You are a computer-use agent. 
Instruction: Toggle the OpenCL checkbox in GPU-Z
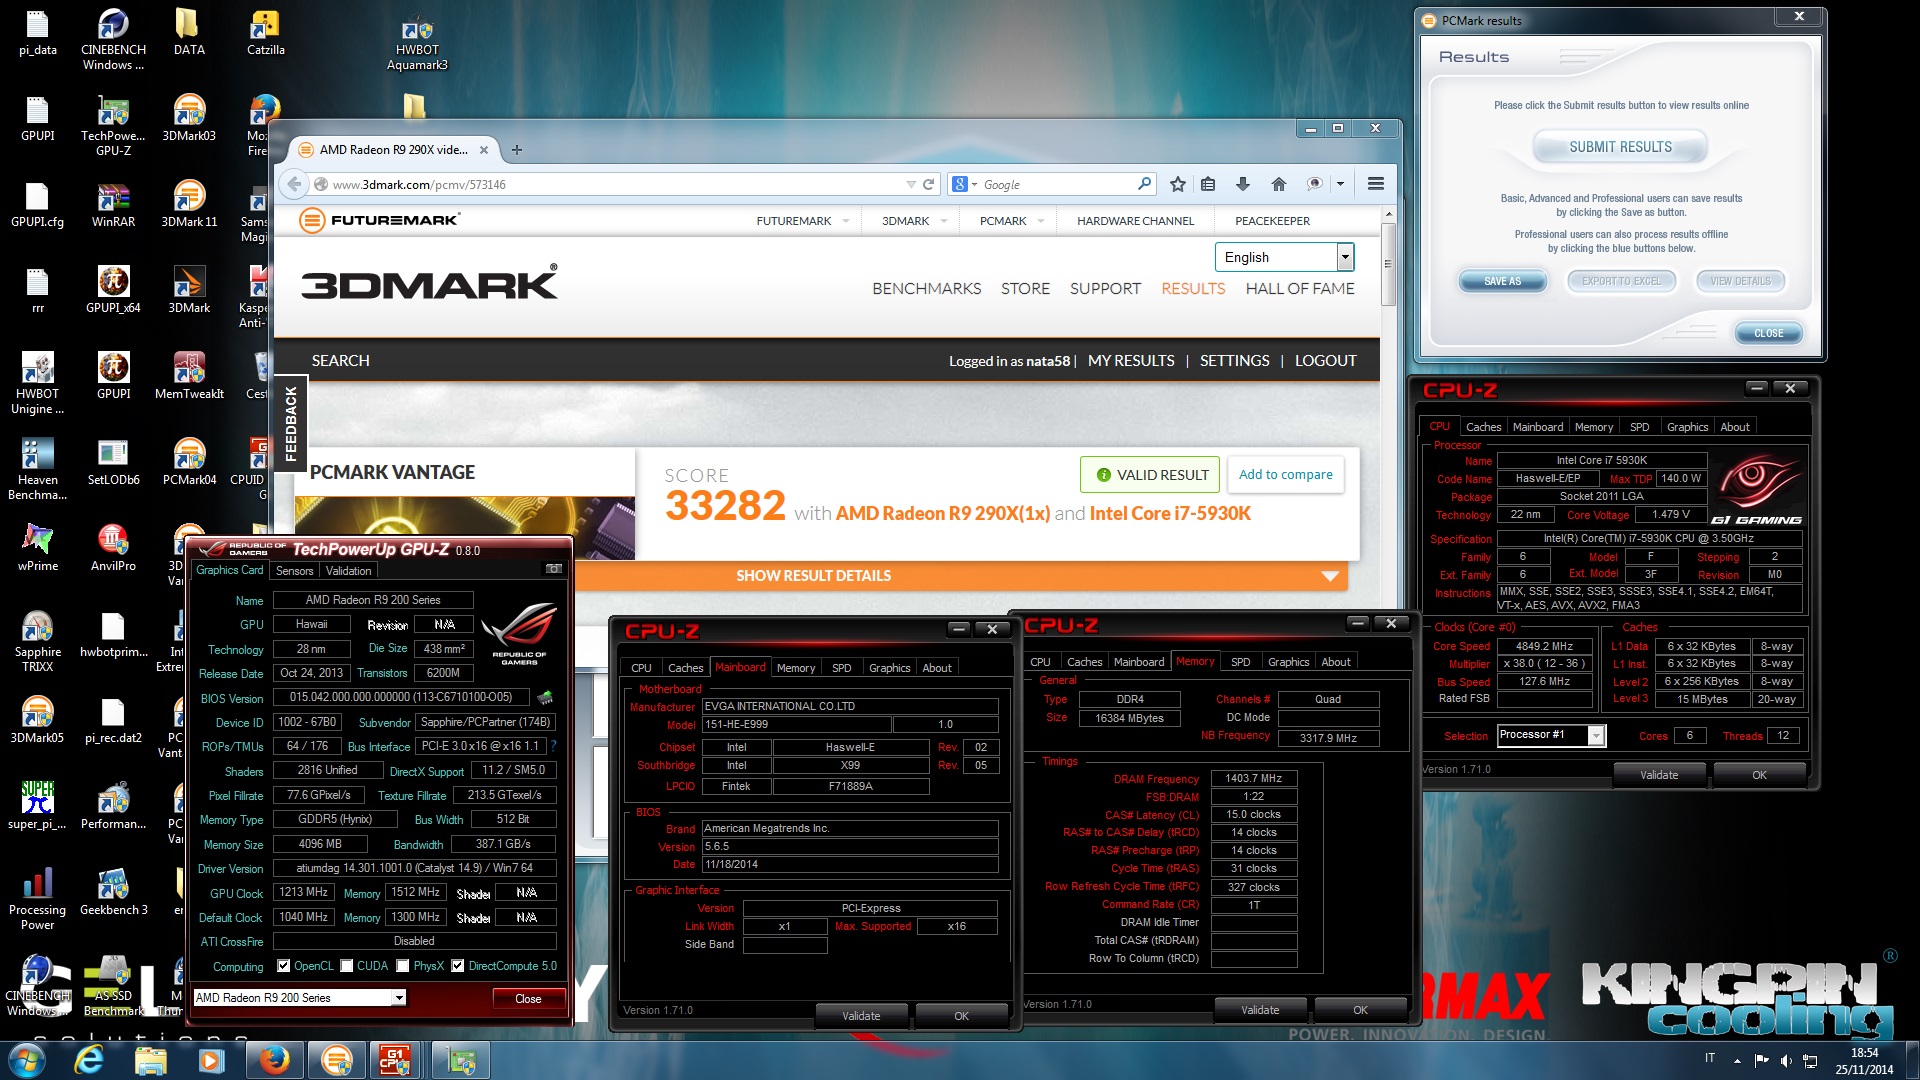[x=284, y=966]
